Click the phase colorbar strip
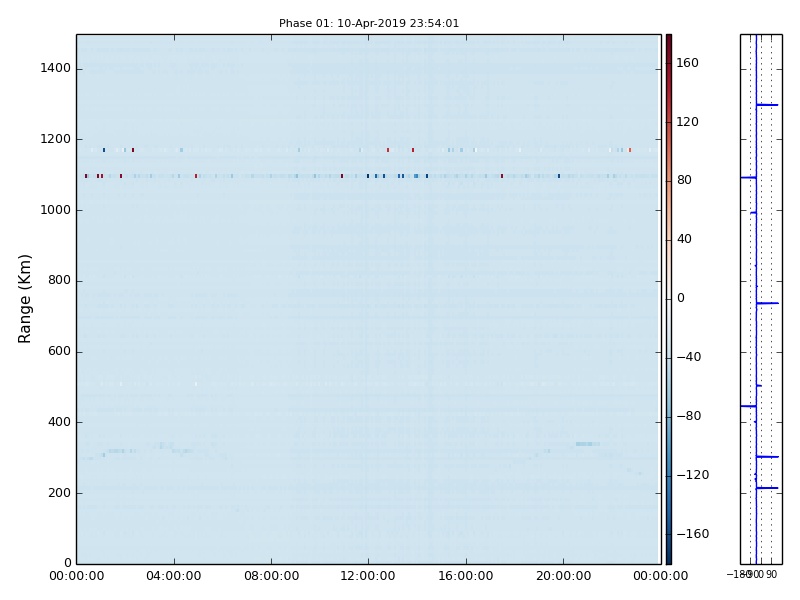 [669, 299]
